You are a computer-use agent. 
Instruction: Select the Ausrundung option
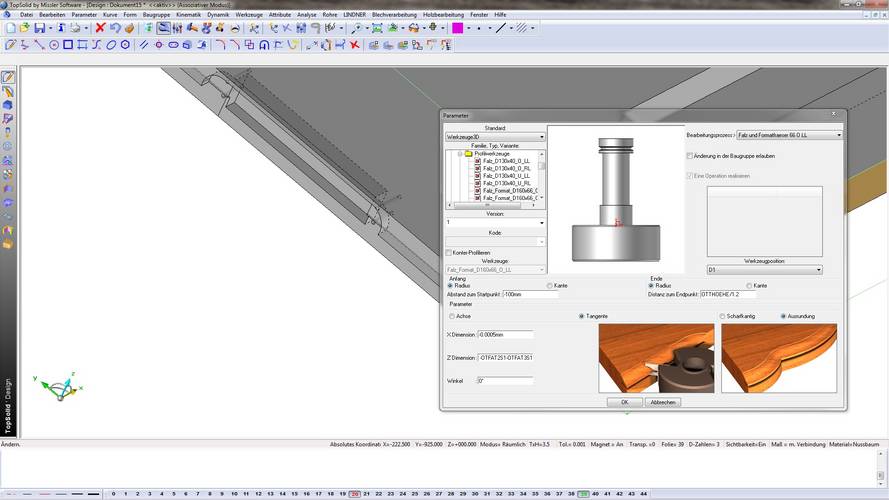click(x=783, y=316)
